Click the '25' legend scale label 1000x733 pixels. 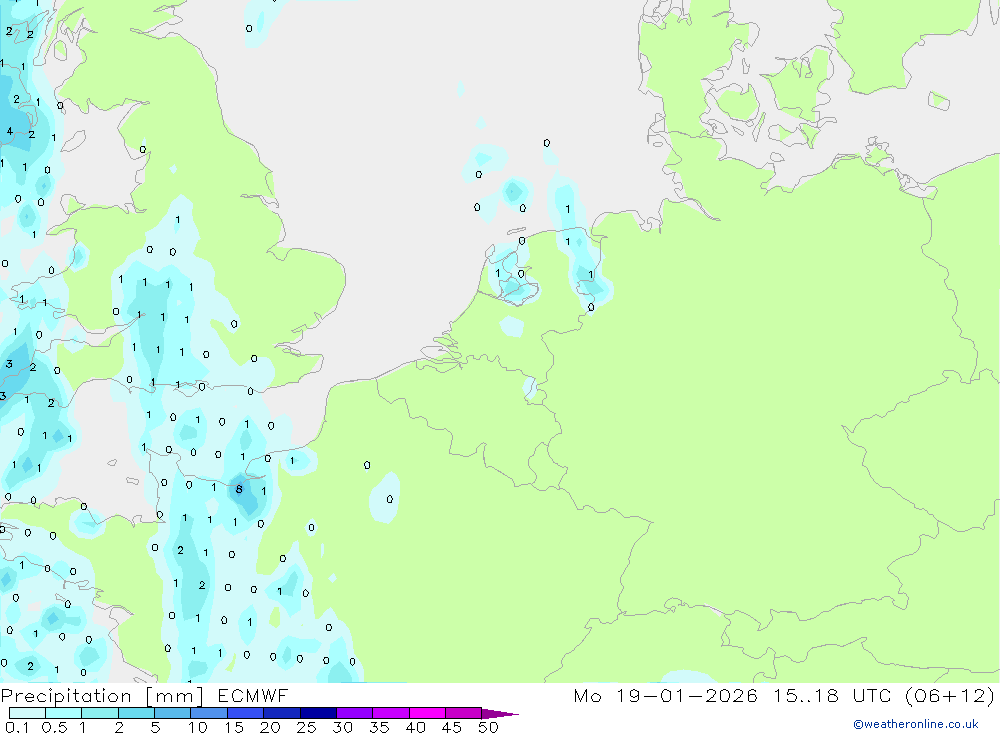306,727
